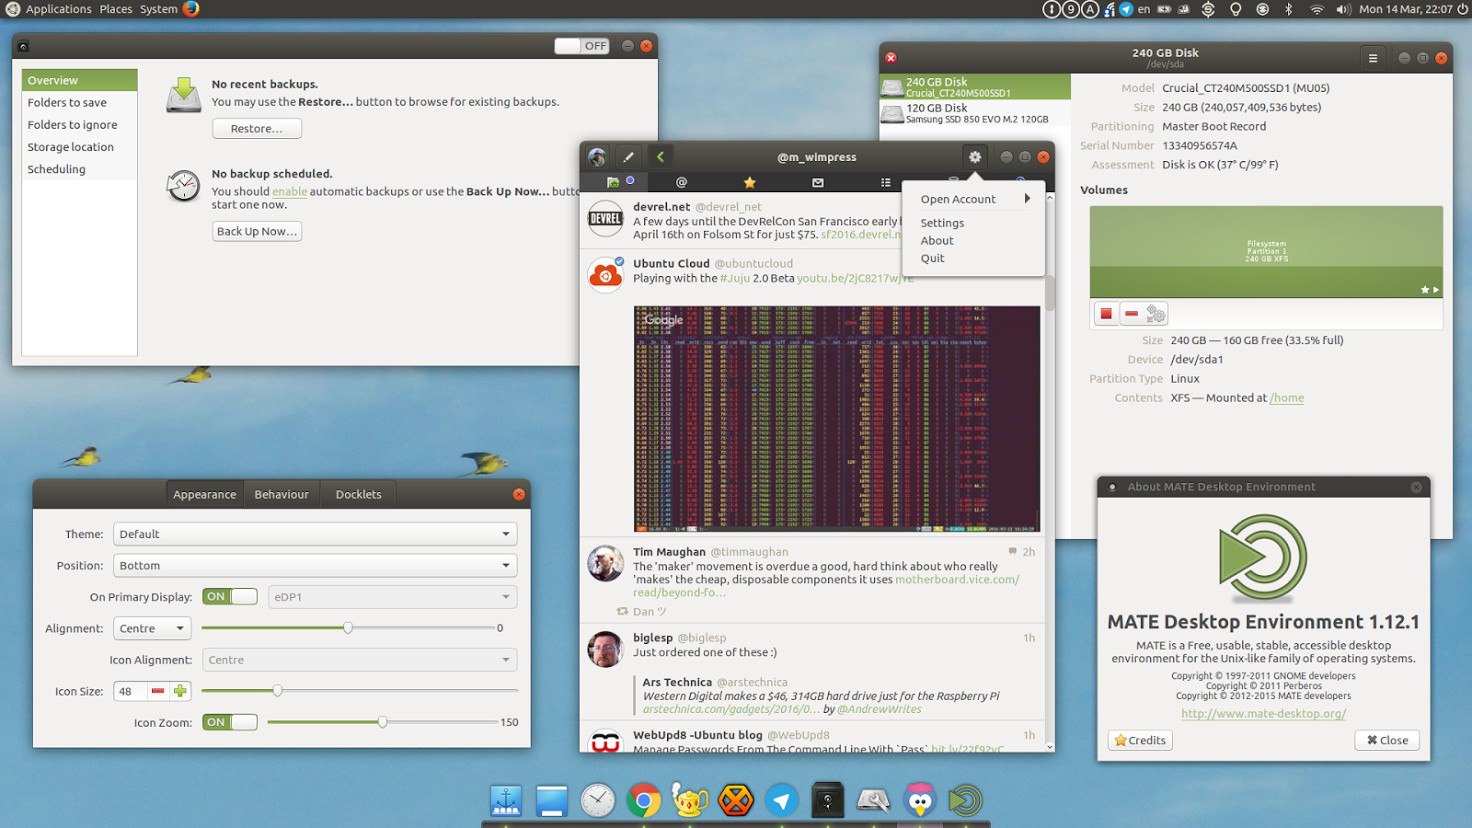Click the delete partition minus button

(x=1131, y=314)
